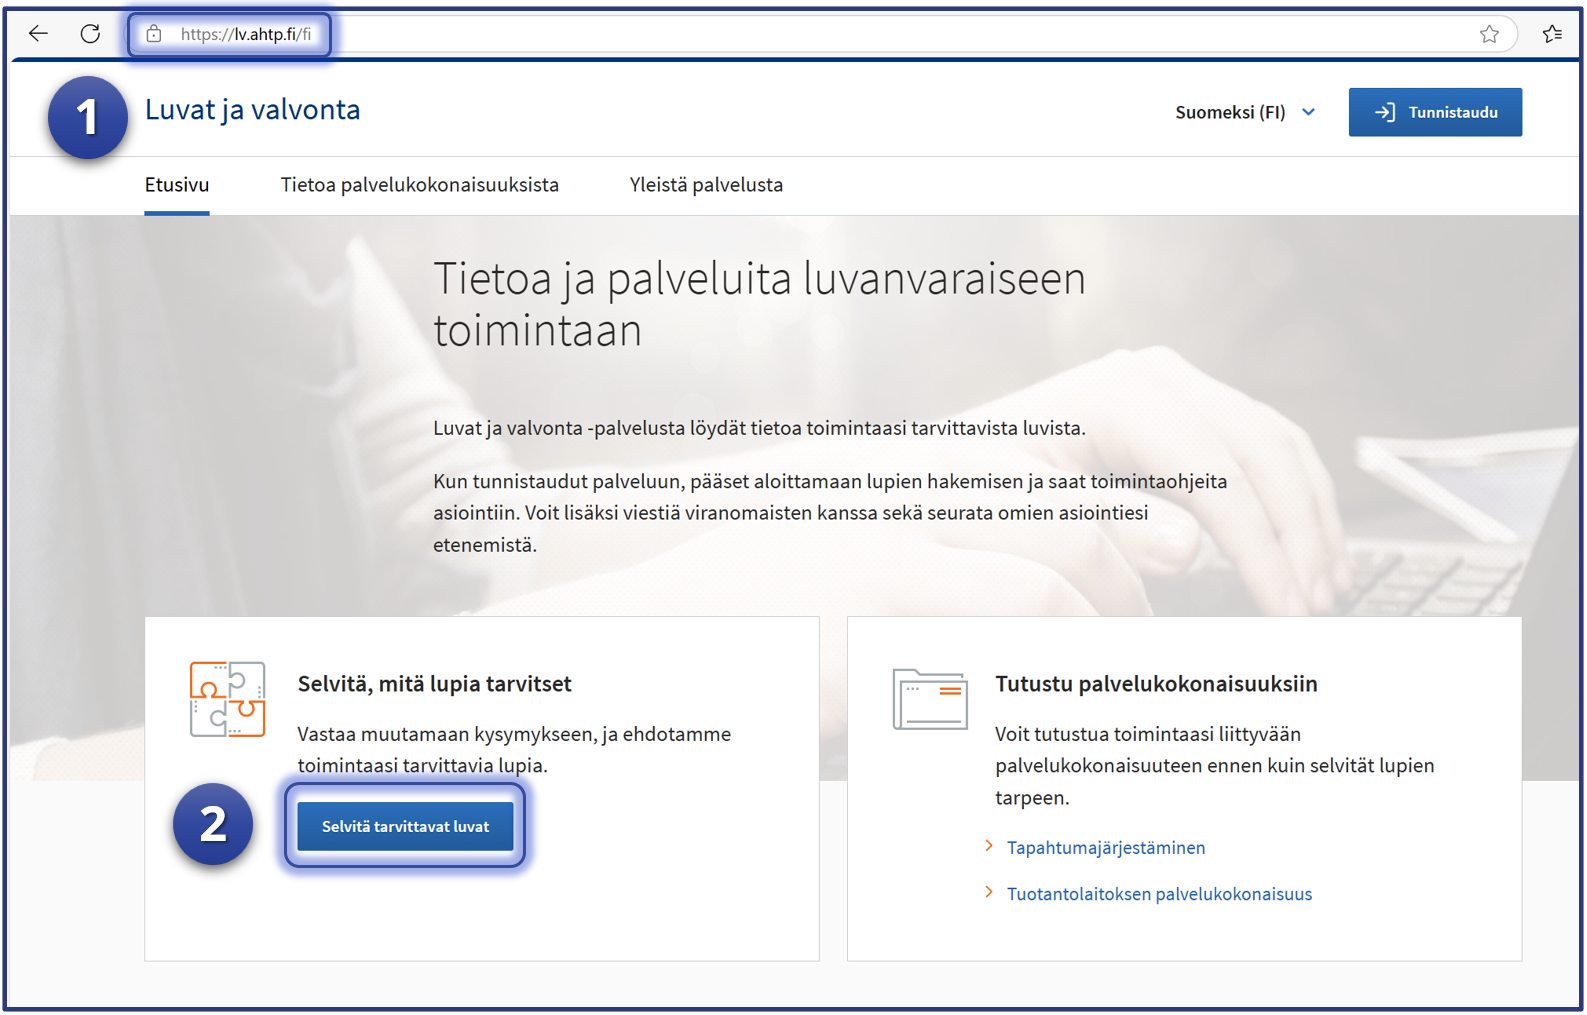The image size is (1587, 1015).
Task: Click the browser back arrow
Action: coord(38,34)
